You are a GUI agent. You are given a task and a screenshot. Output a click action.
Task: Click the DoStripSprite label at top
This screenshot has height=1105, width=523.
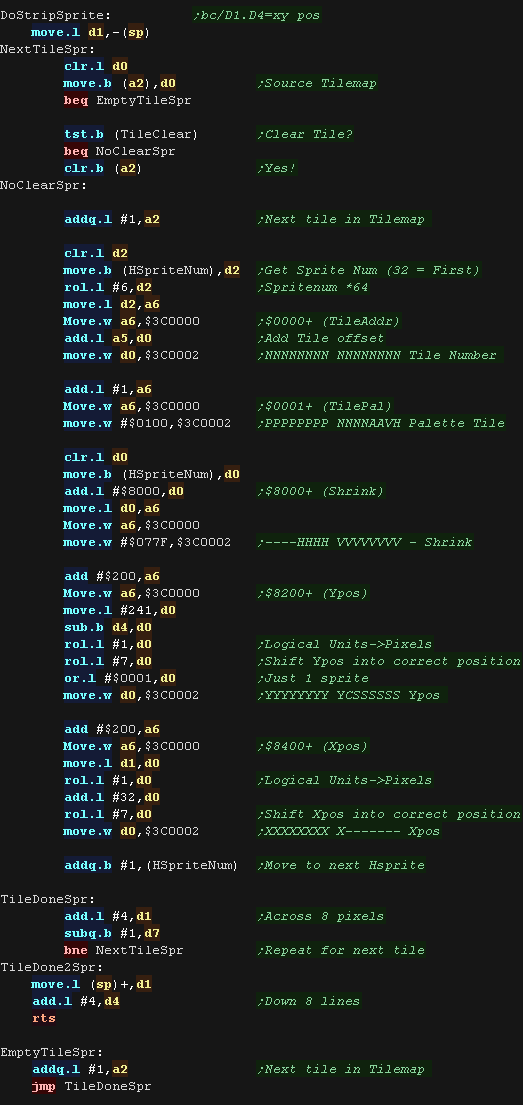point(56,15)
